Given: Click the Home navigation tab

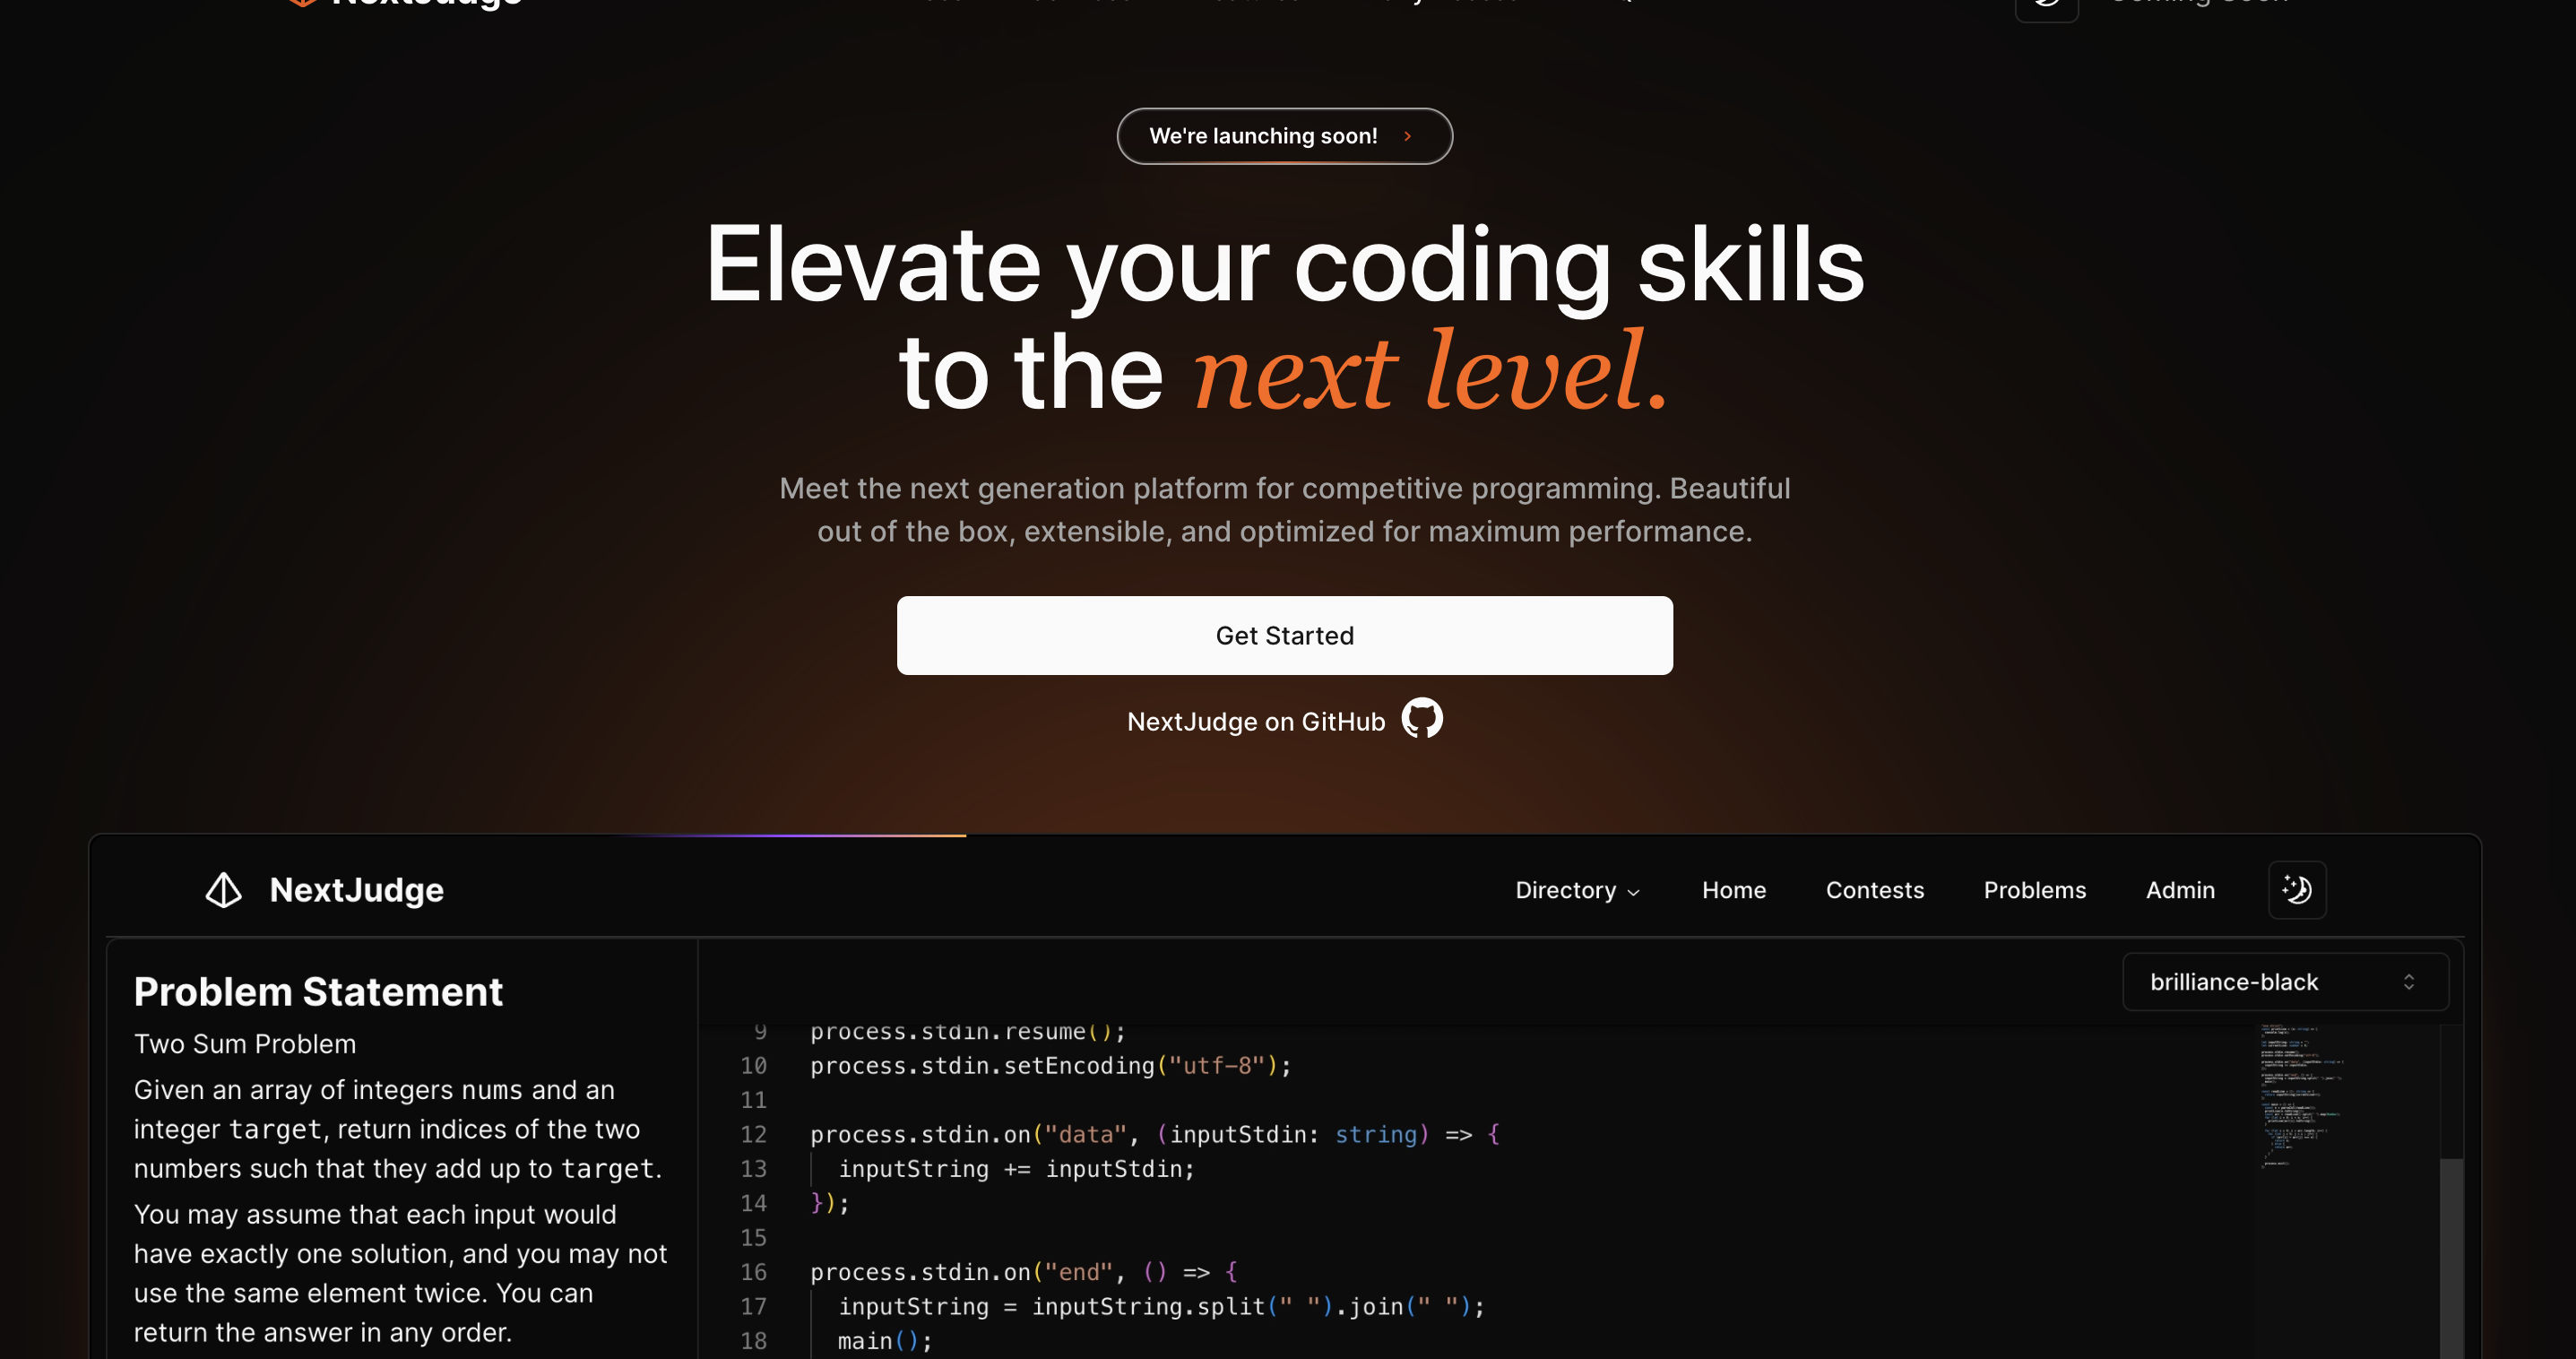Looking at the screenshot, I should point(1734,889).
